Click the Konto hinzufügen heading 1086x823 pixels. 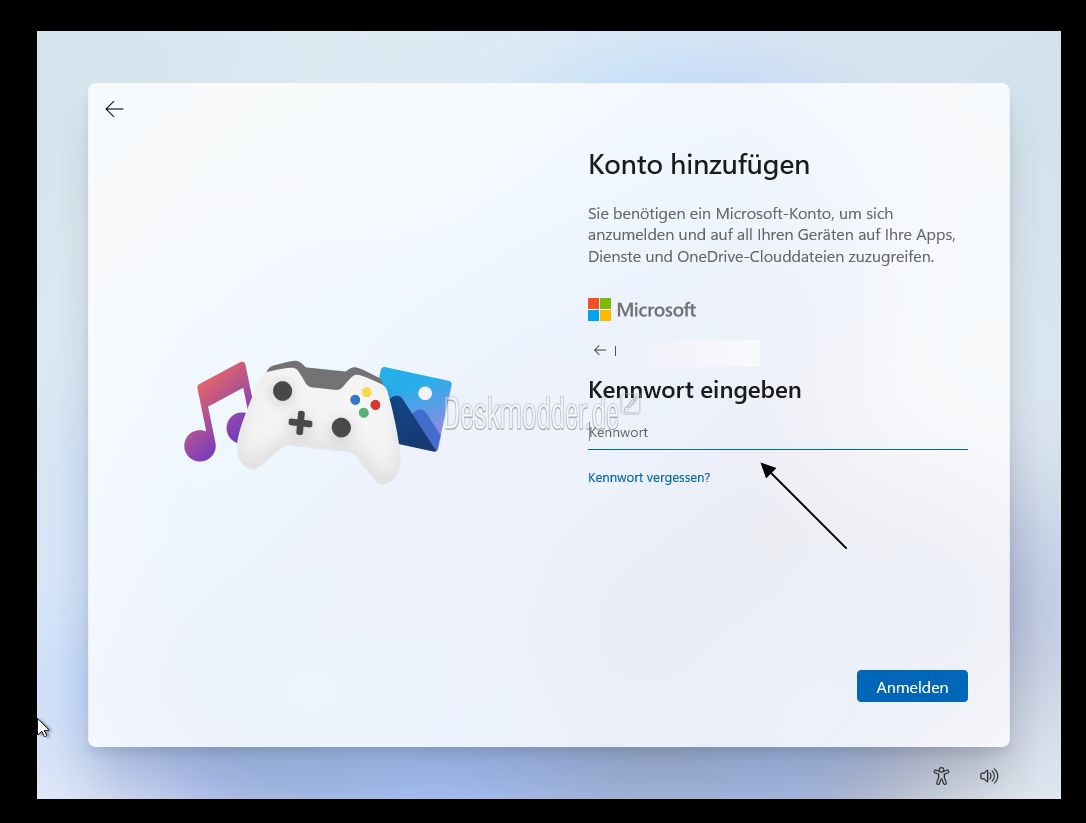click(x=699, y=165)
